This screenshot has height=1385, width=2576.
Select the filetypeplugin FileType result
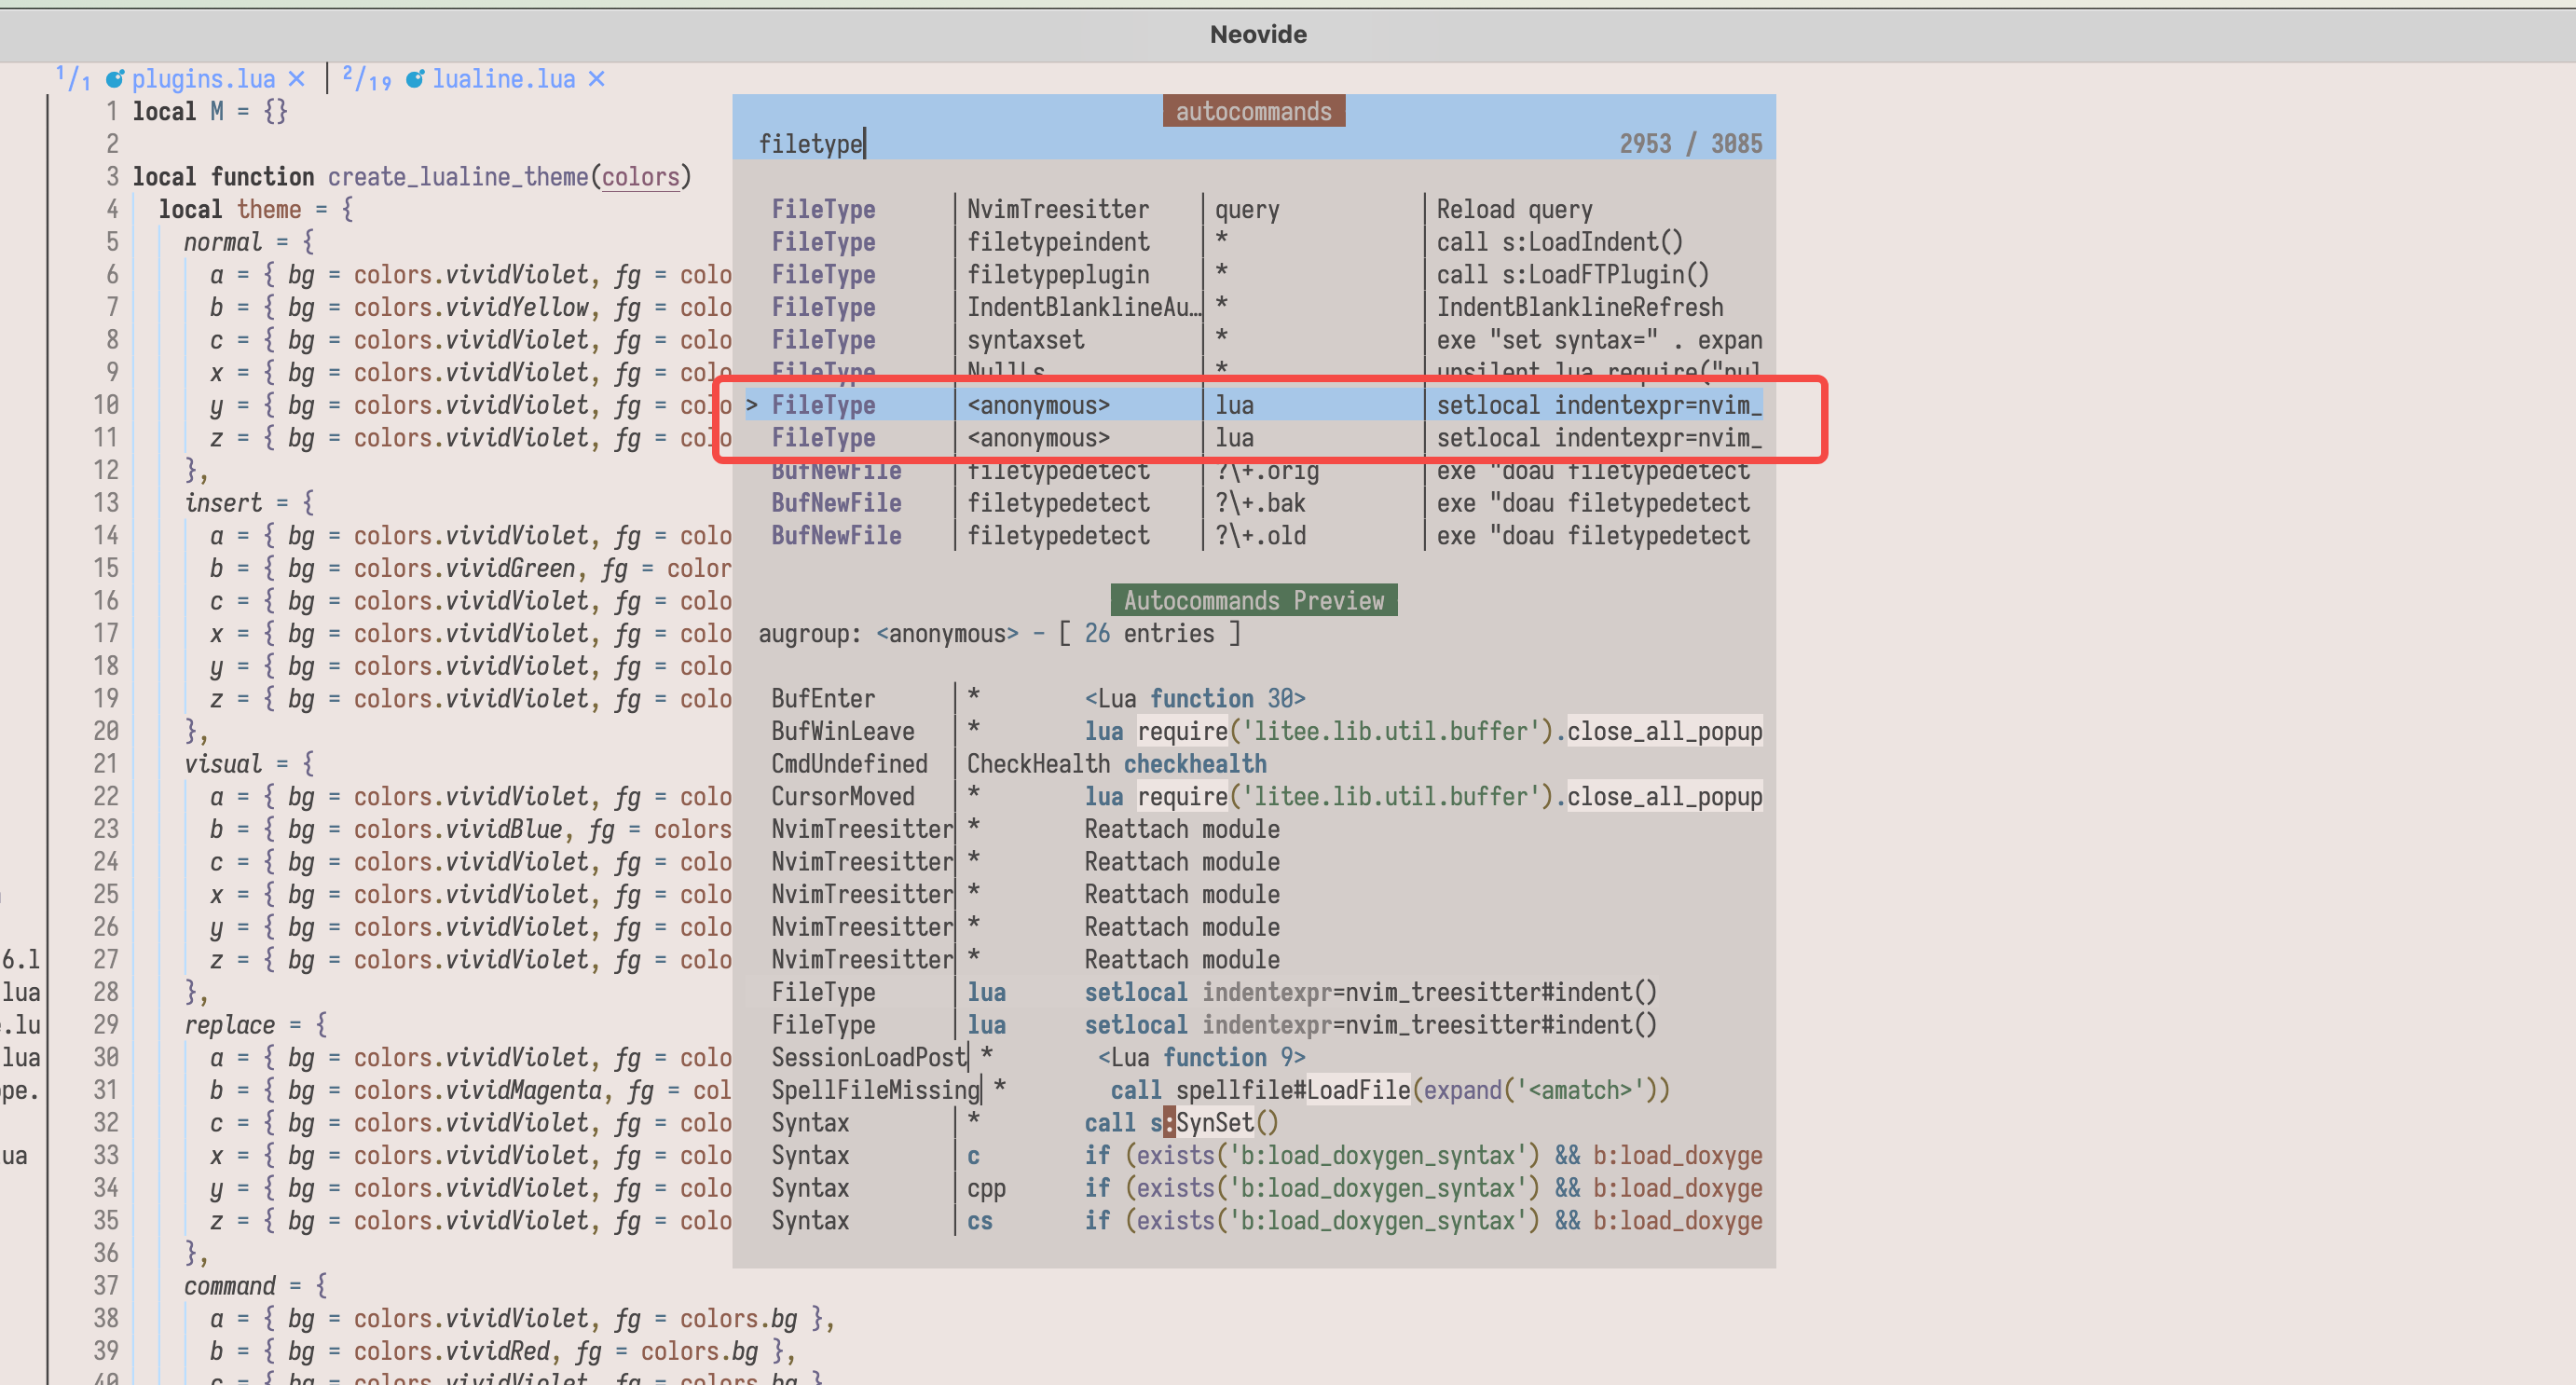click(1057, 275)
